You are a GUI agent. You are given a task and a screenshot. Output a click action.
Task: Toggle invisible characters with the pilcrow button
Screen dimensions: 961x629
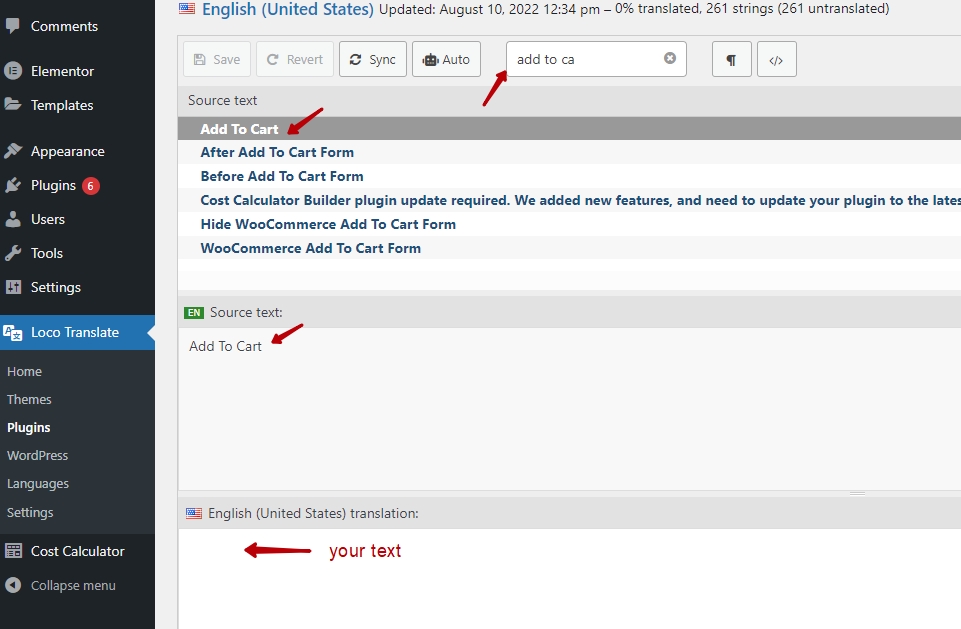[x=731, y=59]
